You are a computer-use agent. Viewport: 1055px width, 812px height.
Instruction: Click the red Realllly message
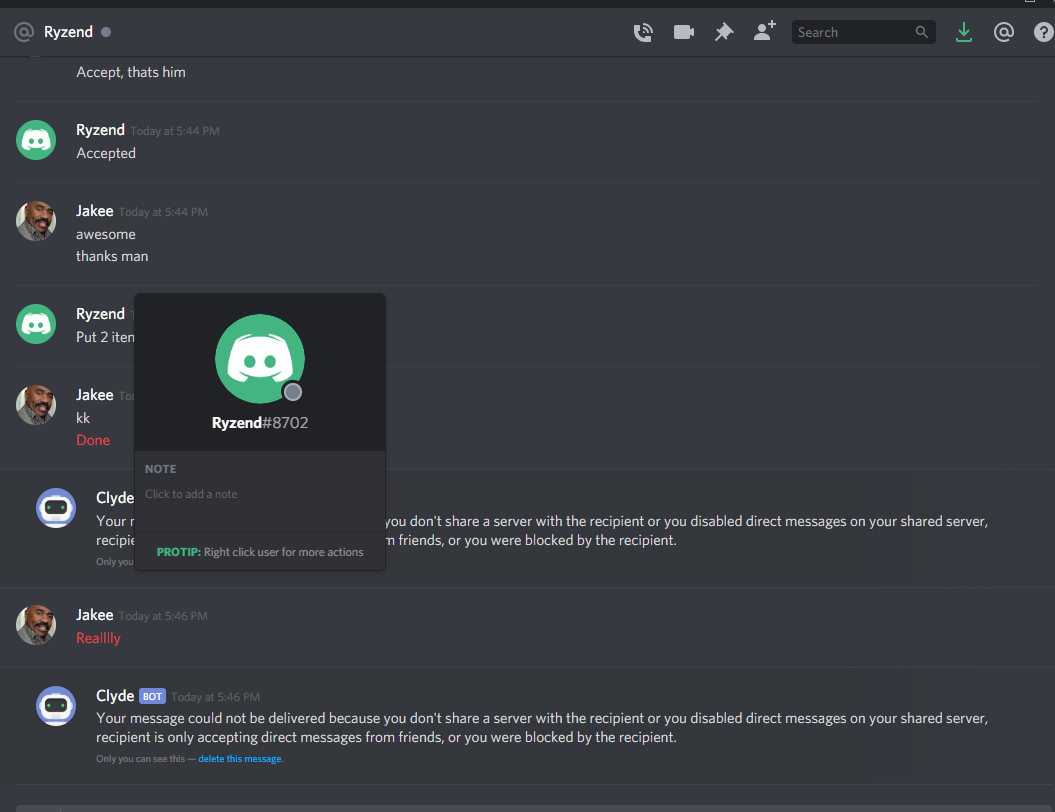point(98,638)
